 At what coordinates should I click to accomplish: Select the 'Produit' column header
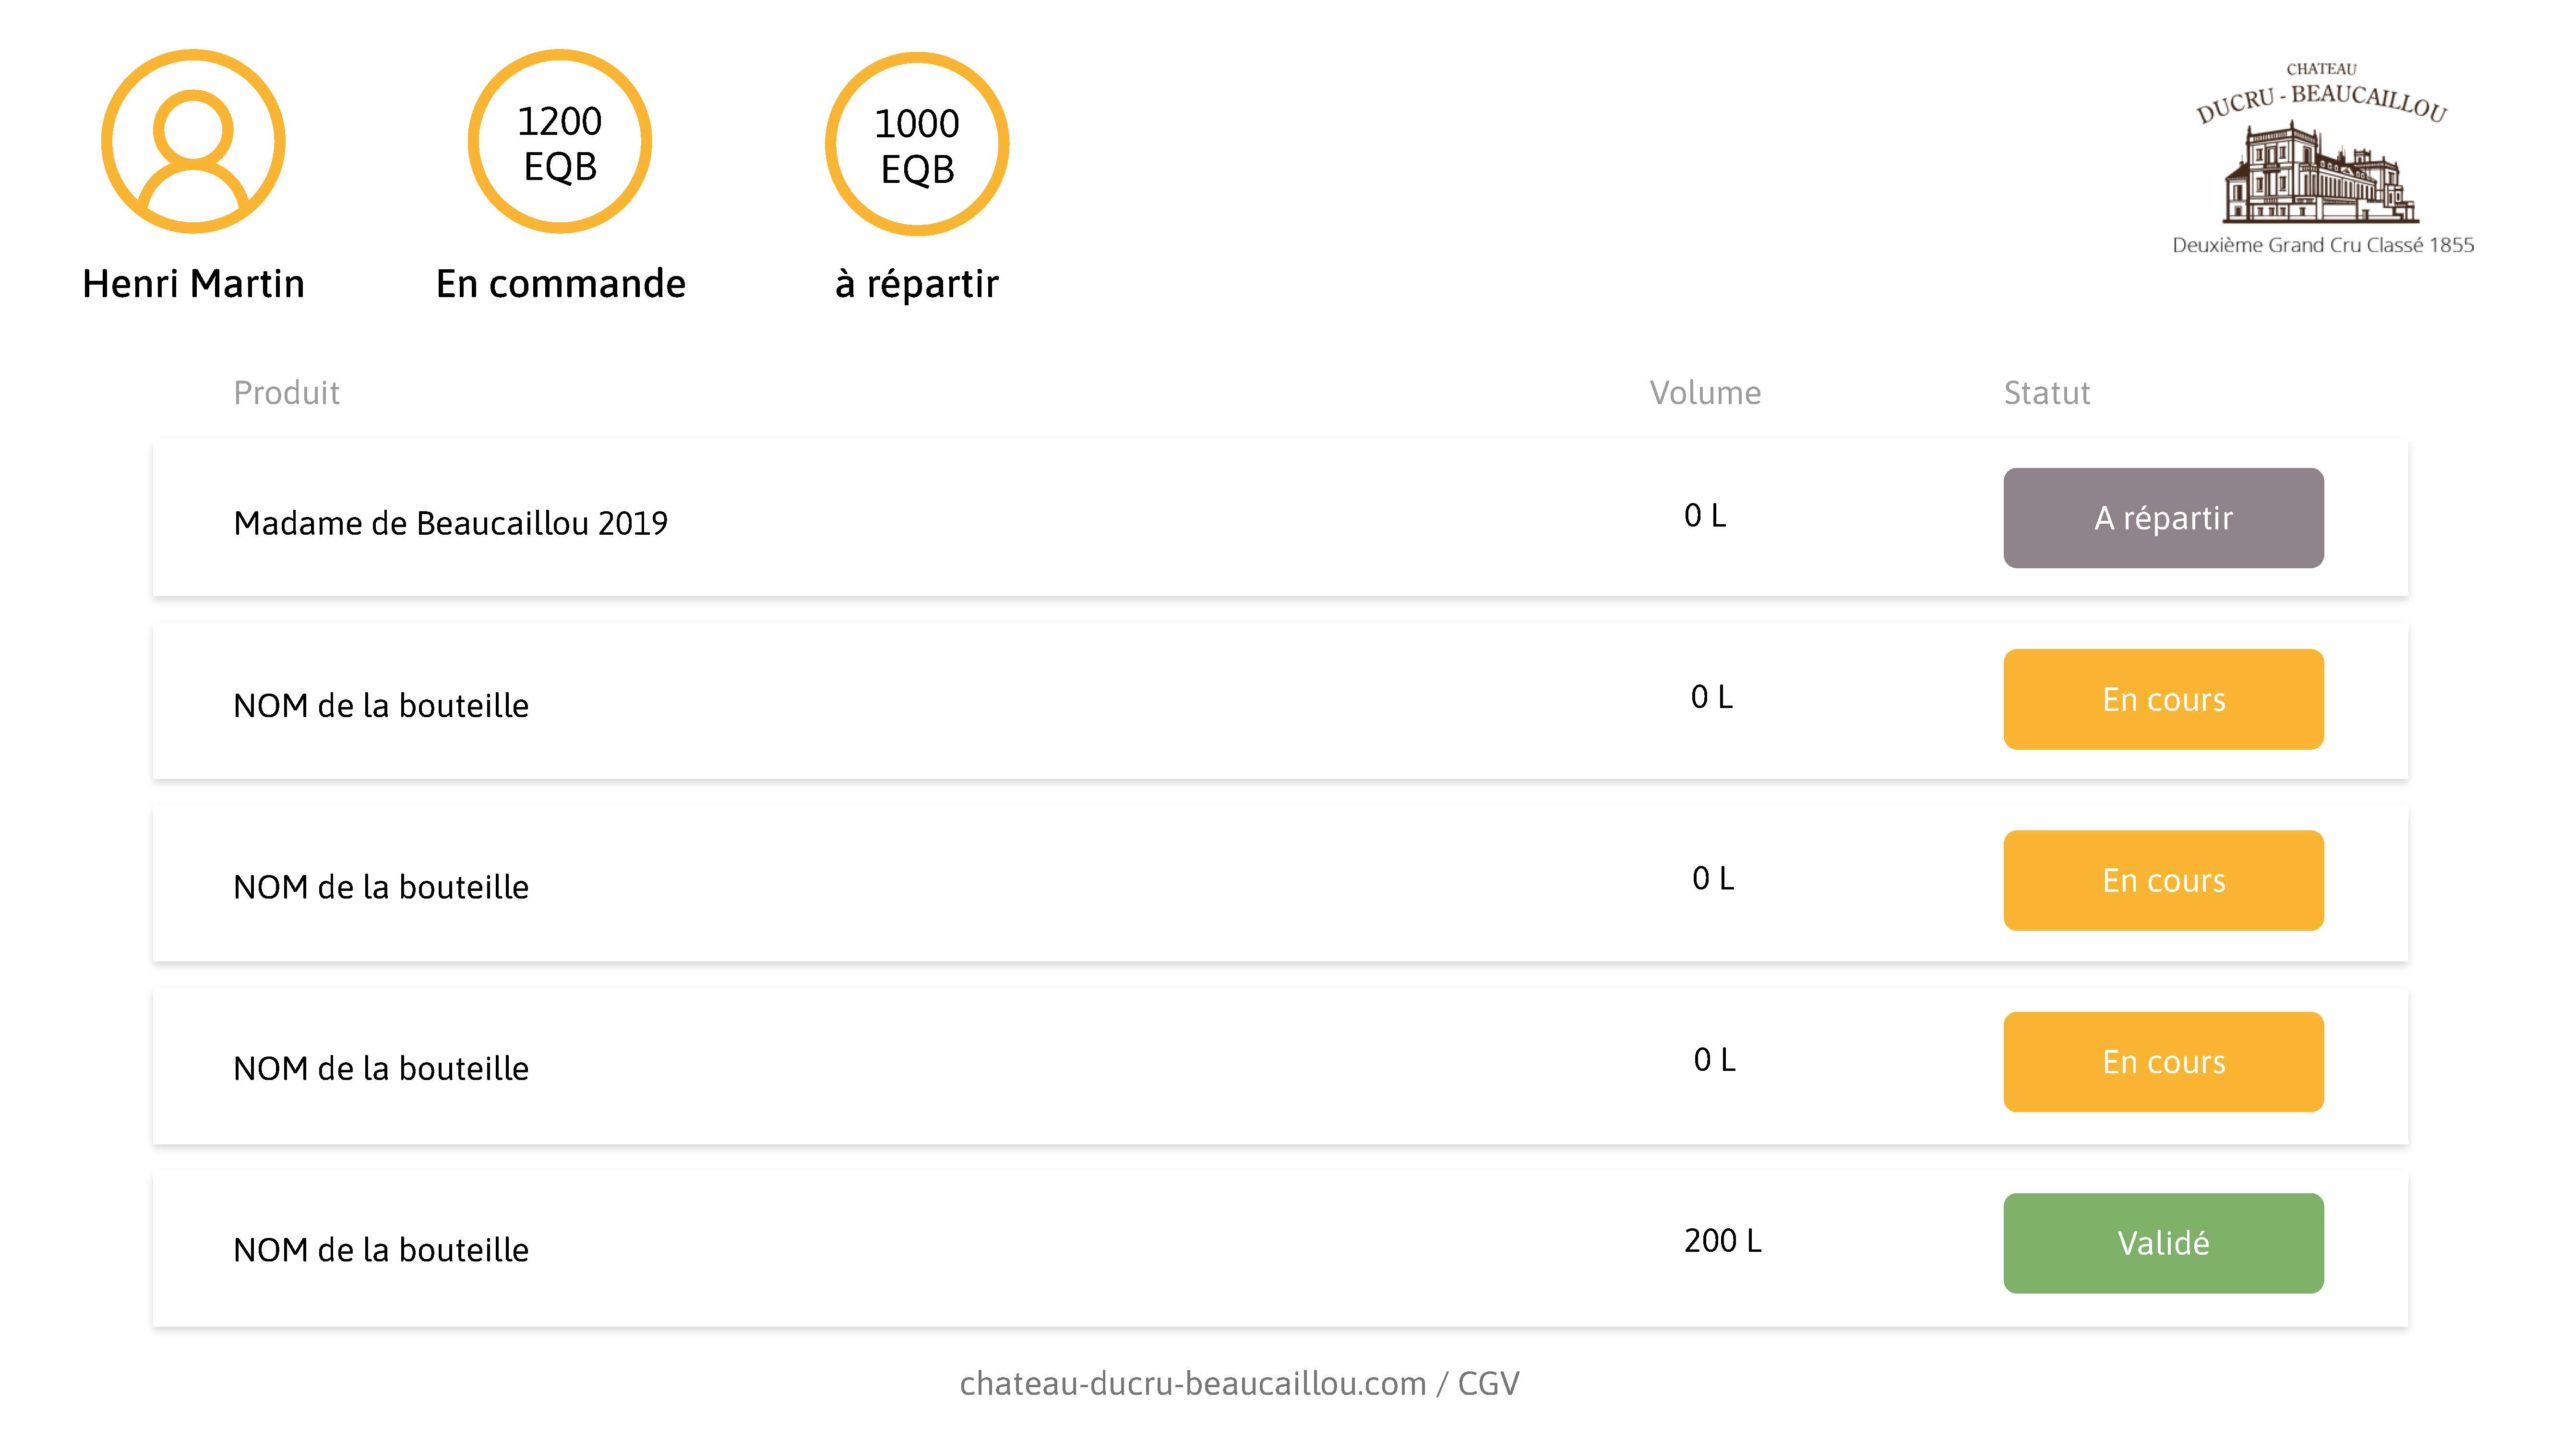coord(286,393)
